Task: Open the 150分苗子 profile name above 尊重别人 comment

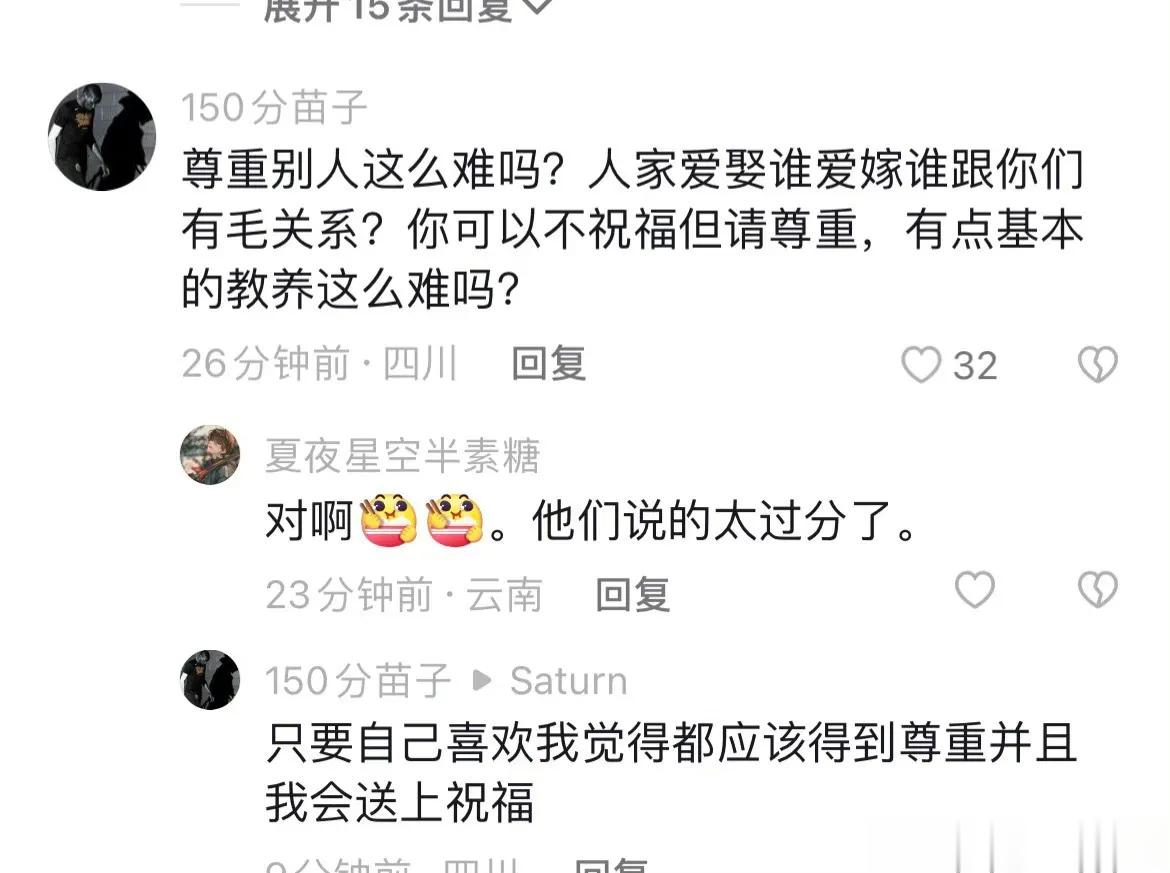Action: pyautogui.click(x=274, y=107)
